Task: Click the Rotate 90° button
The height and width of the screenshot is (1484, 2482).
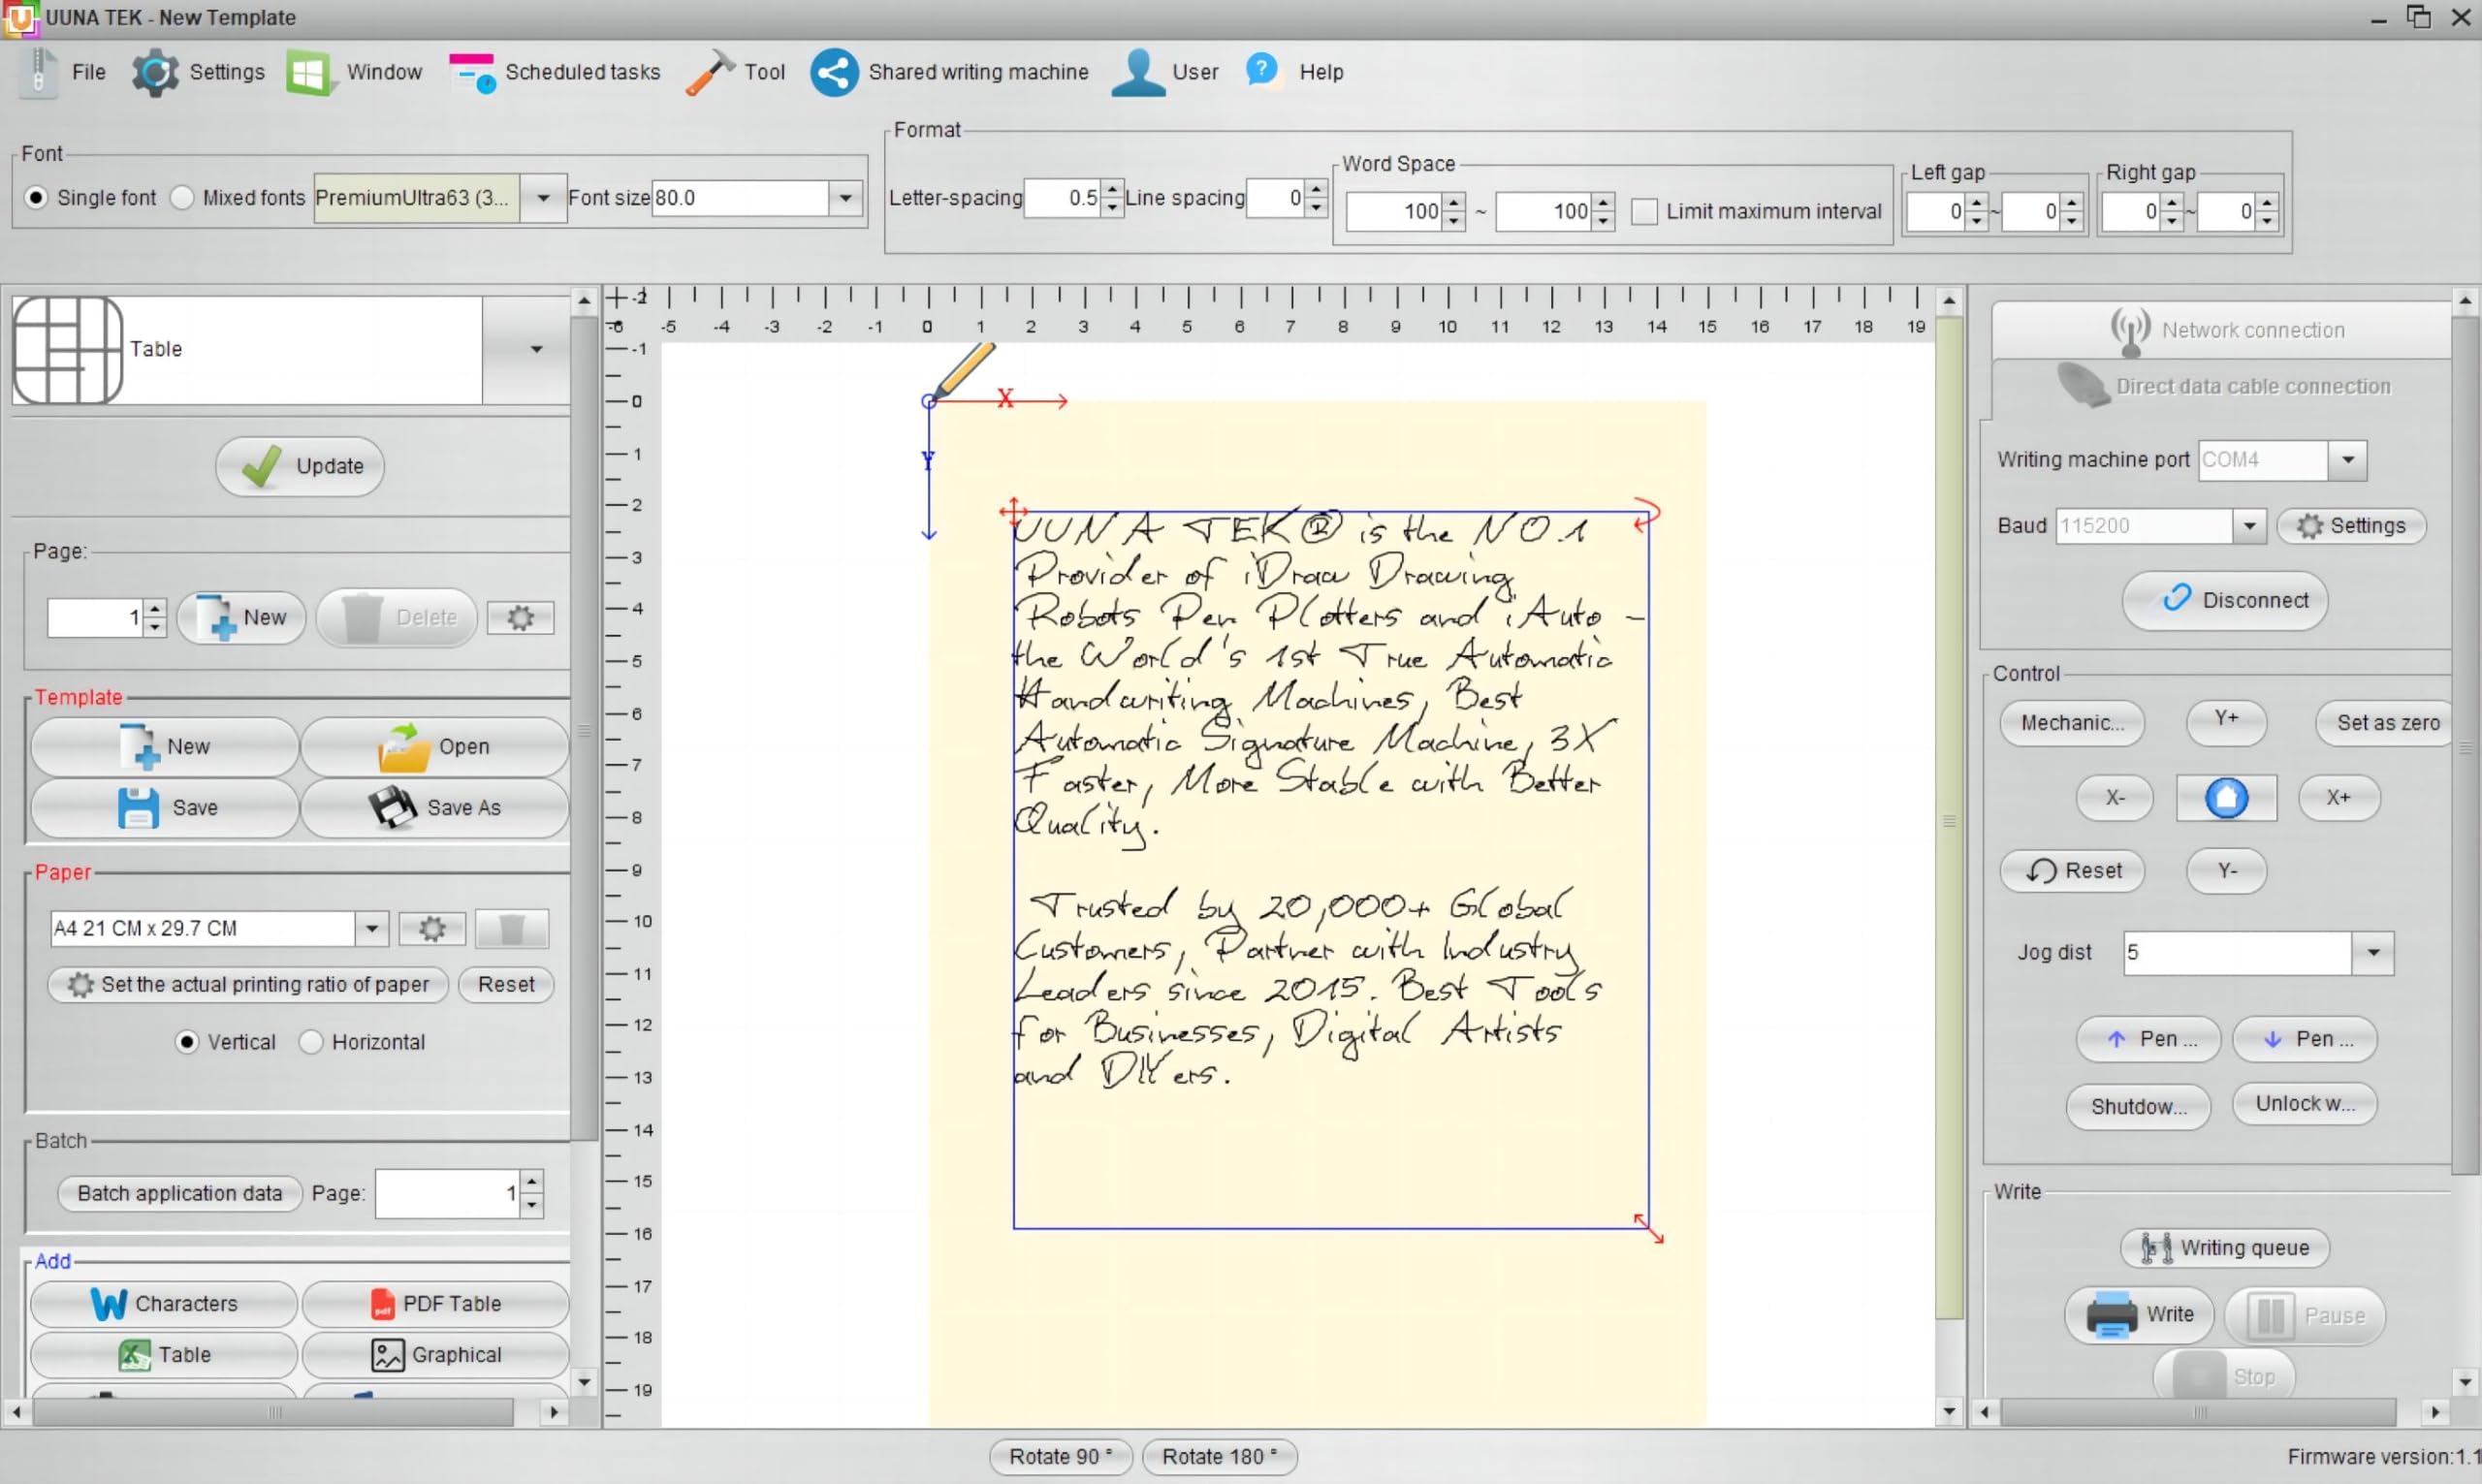Action: [x=1060, y=1457]
